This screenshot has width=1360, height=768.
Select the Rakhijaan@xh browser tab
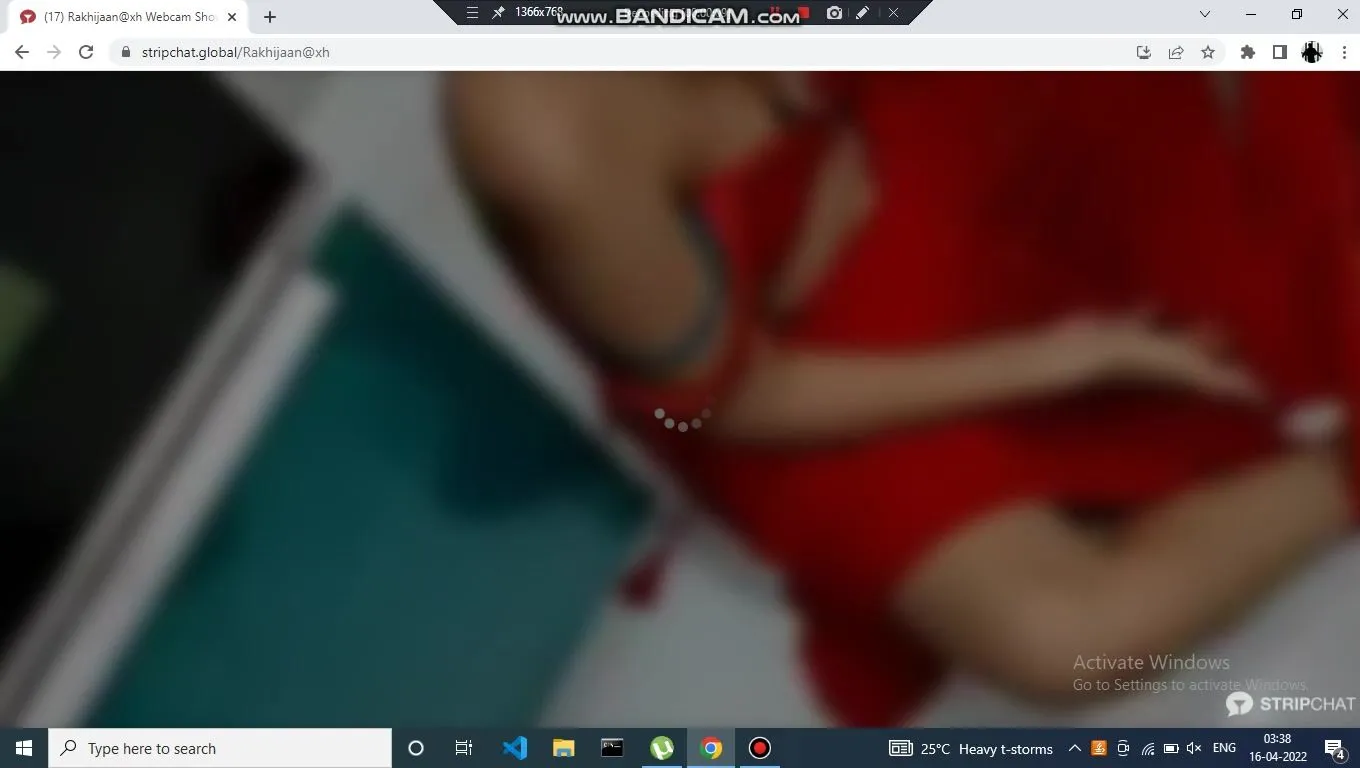[125, 17]
